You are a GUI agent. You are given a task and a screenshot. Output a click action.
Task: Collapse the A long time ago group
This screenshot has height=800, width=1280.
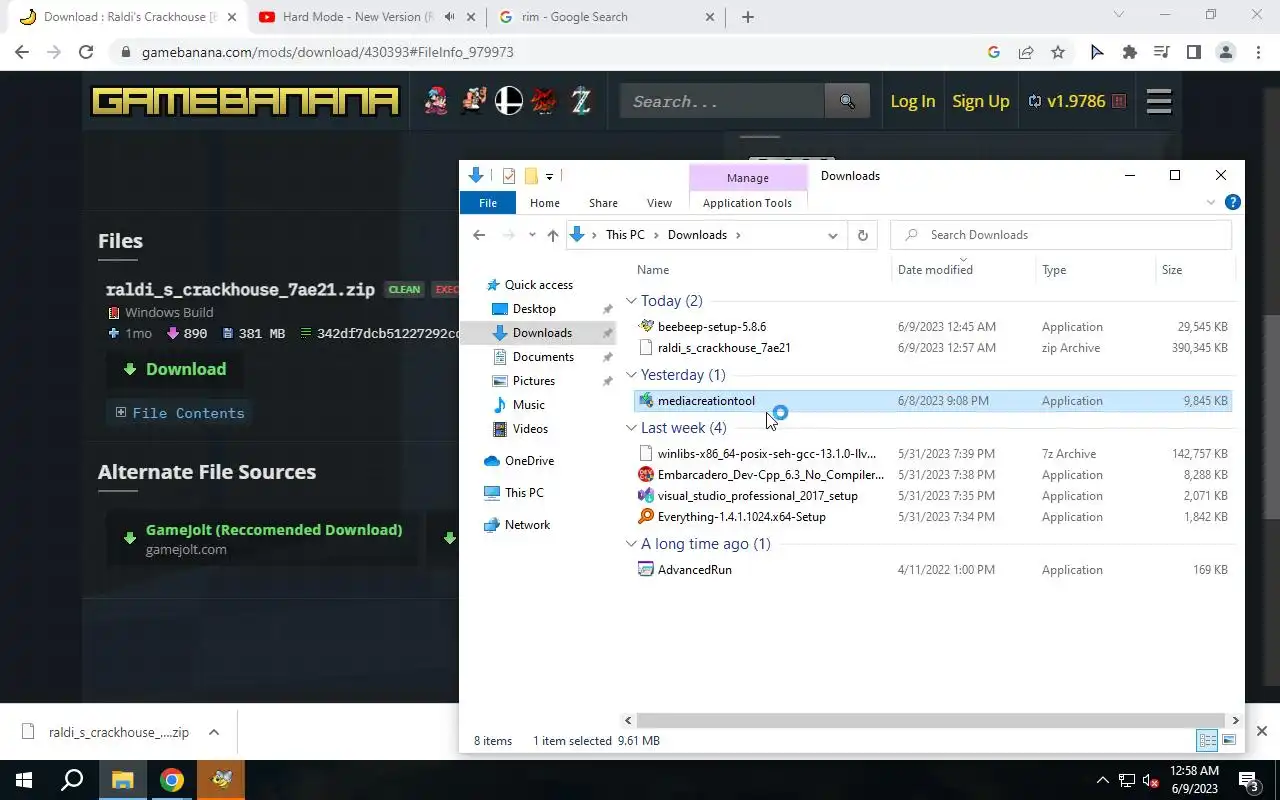click(632, 544)
